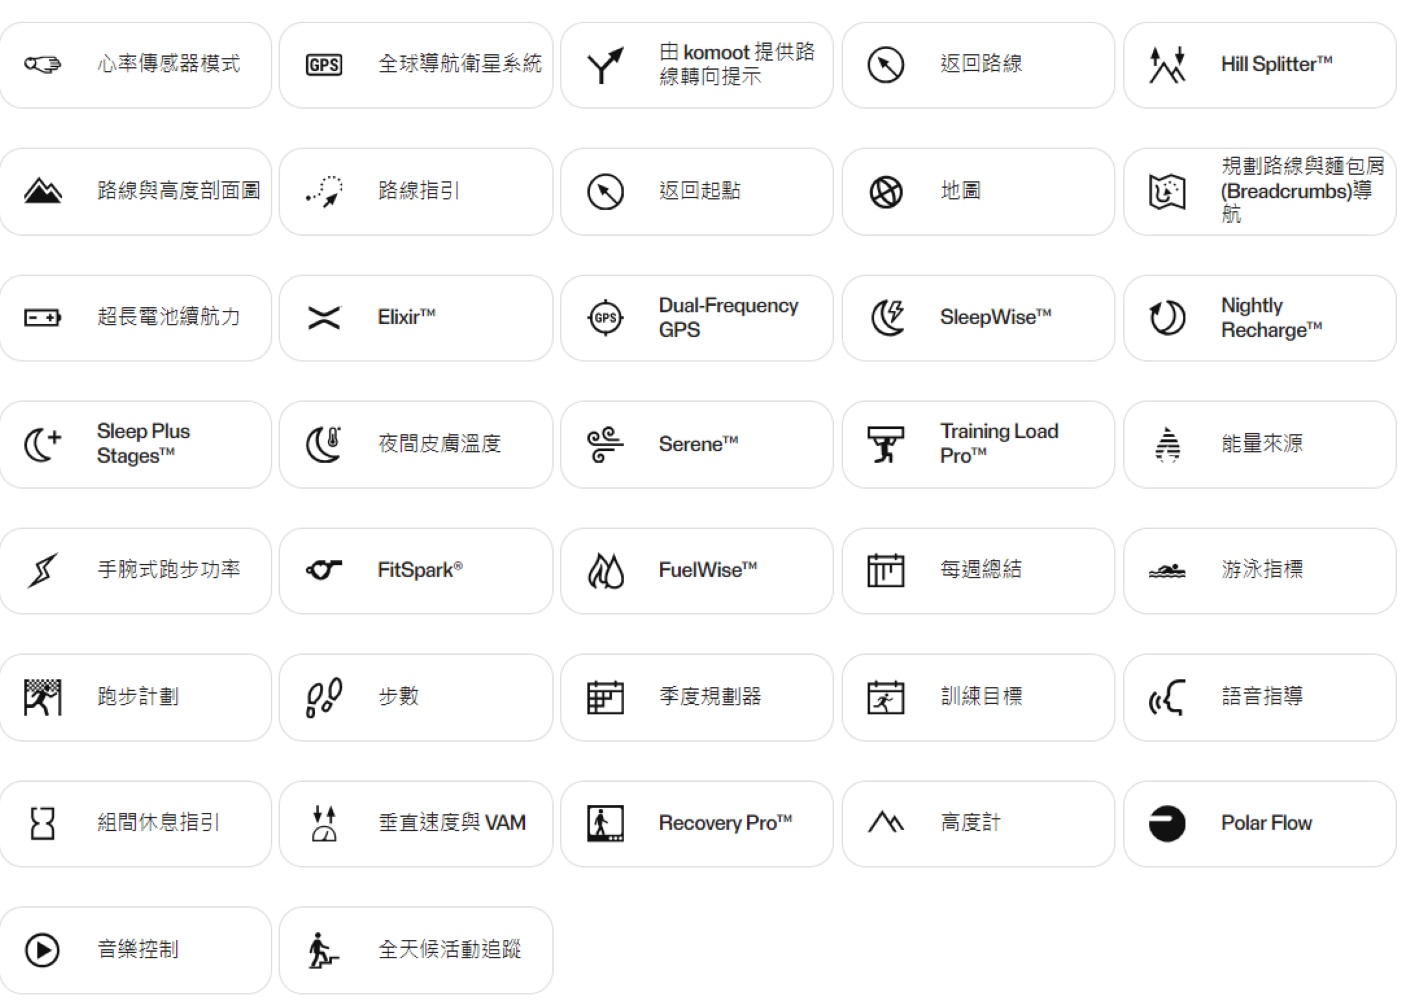Image resolution: width=1405 pixels, height=1000 pixels.
Task: Click the map globe icon beside 地圖
Action: pos(886,192)
